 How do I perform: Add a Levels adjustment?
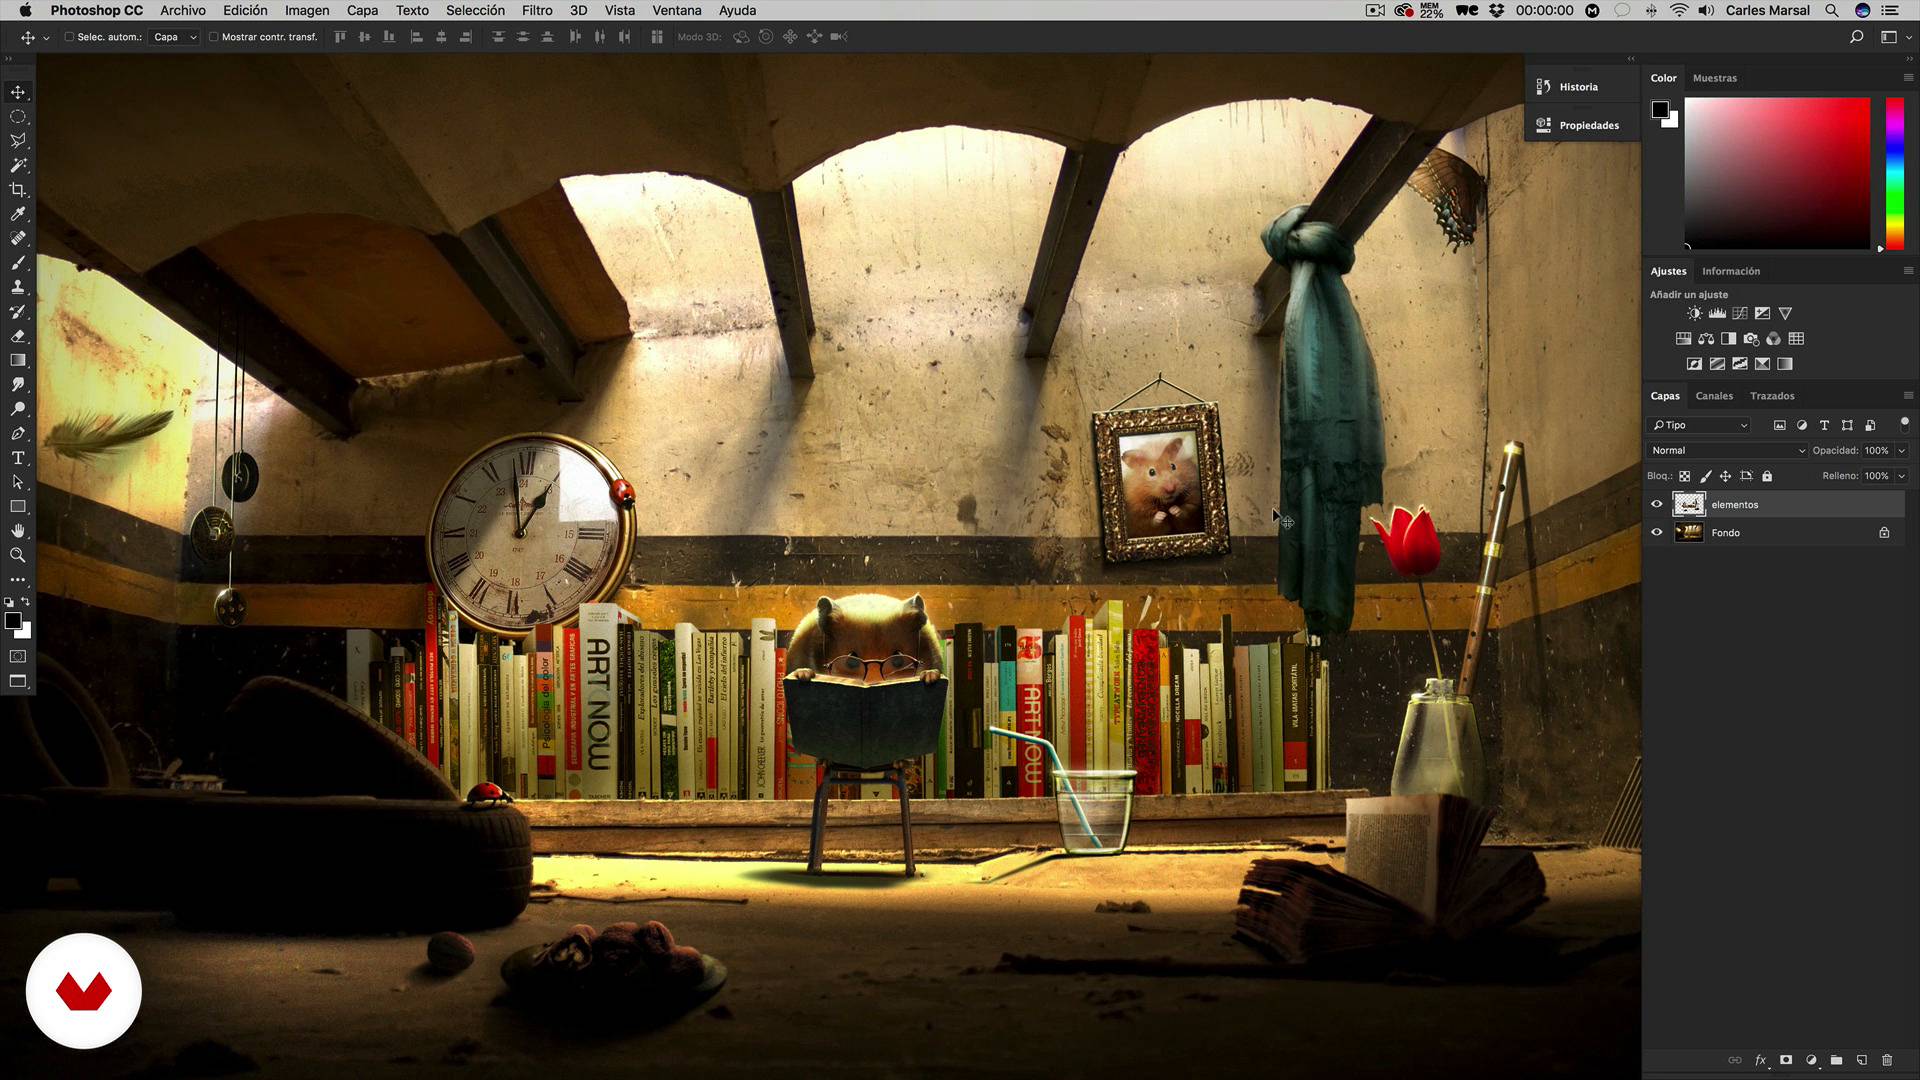tap(1717, 313)
